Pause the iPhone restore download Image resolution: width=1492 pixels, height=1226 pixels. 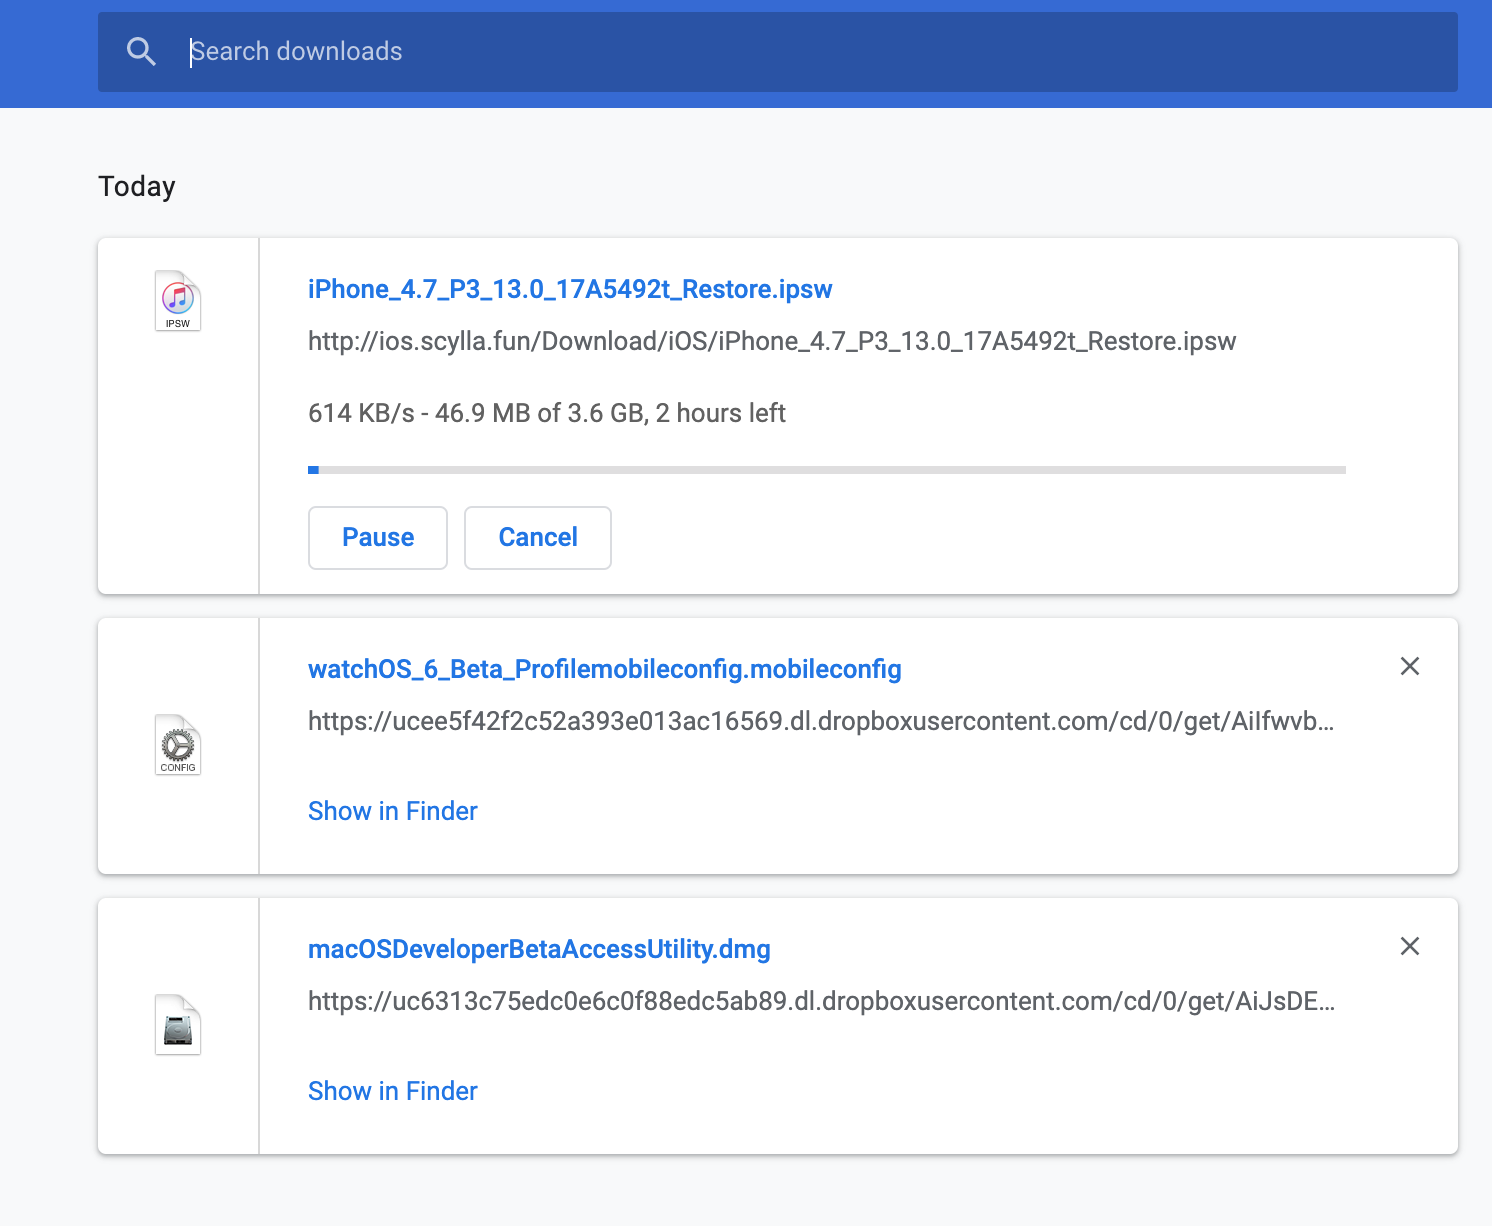coord(378,538)
